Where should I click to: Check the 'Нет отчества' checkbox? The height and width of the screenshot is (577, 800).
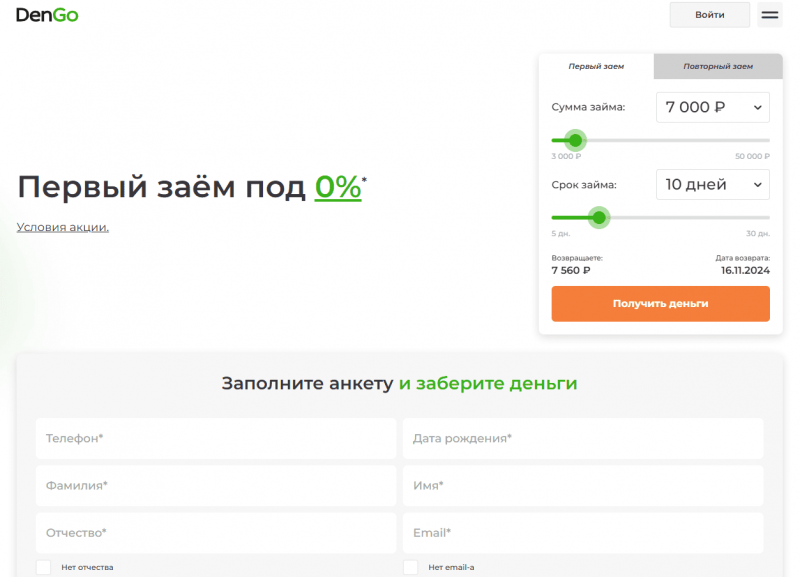coord(43,565)
